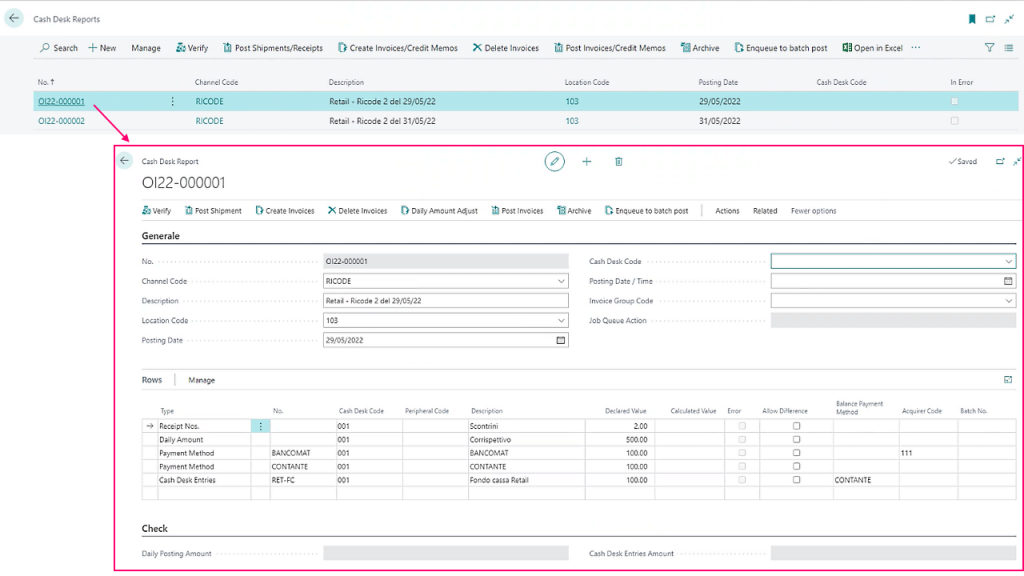The image size is (1024, 576).
Task: Open report link OI22-000002
Action: (61, 121)
